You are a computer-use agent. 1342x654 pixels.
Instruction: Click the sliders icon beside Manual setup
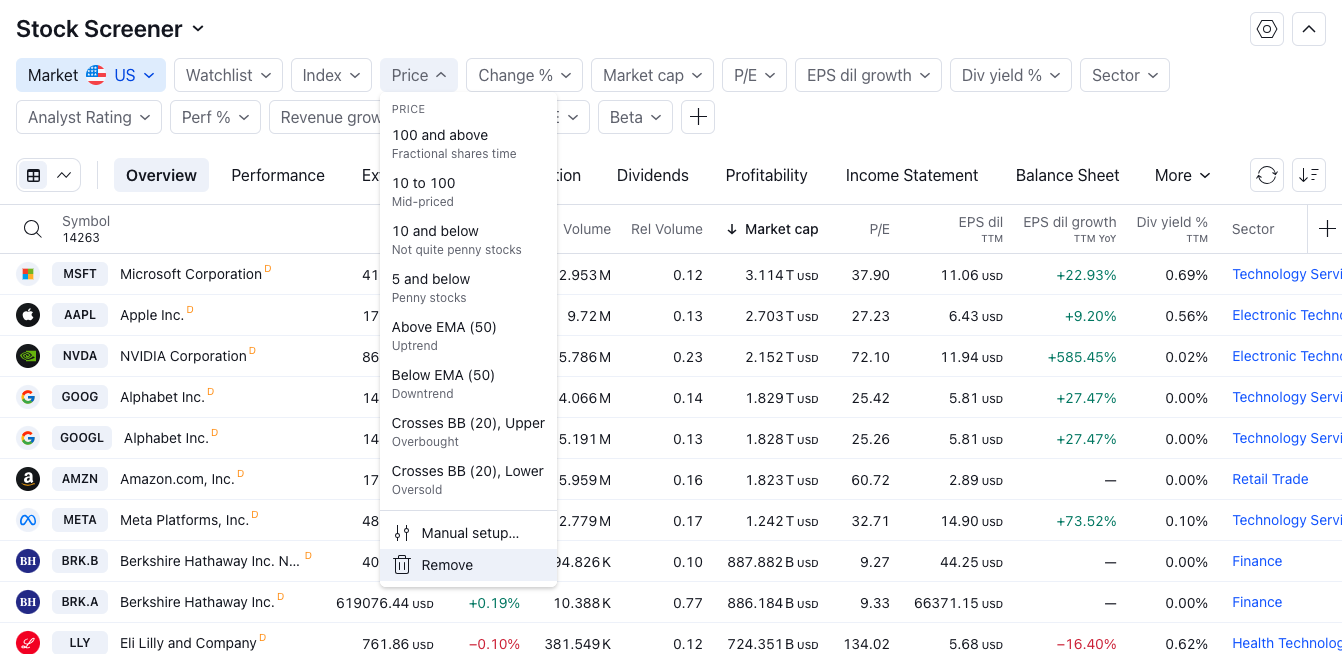(x=402, y=533)
